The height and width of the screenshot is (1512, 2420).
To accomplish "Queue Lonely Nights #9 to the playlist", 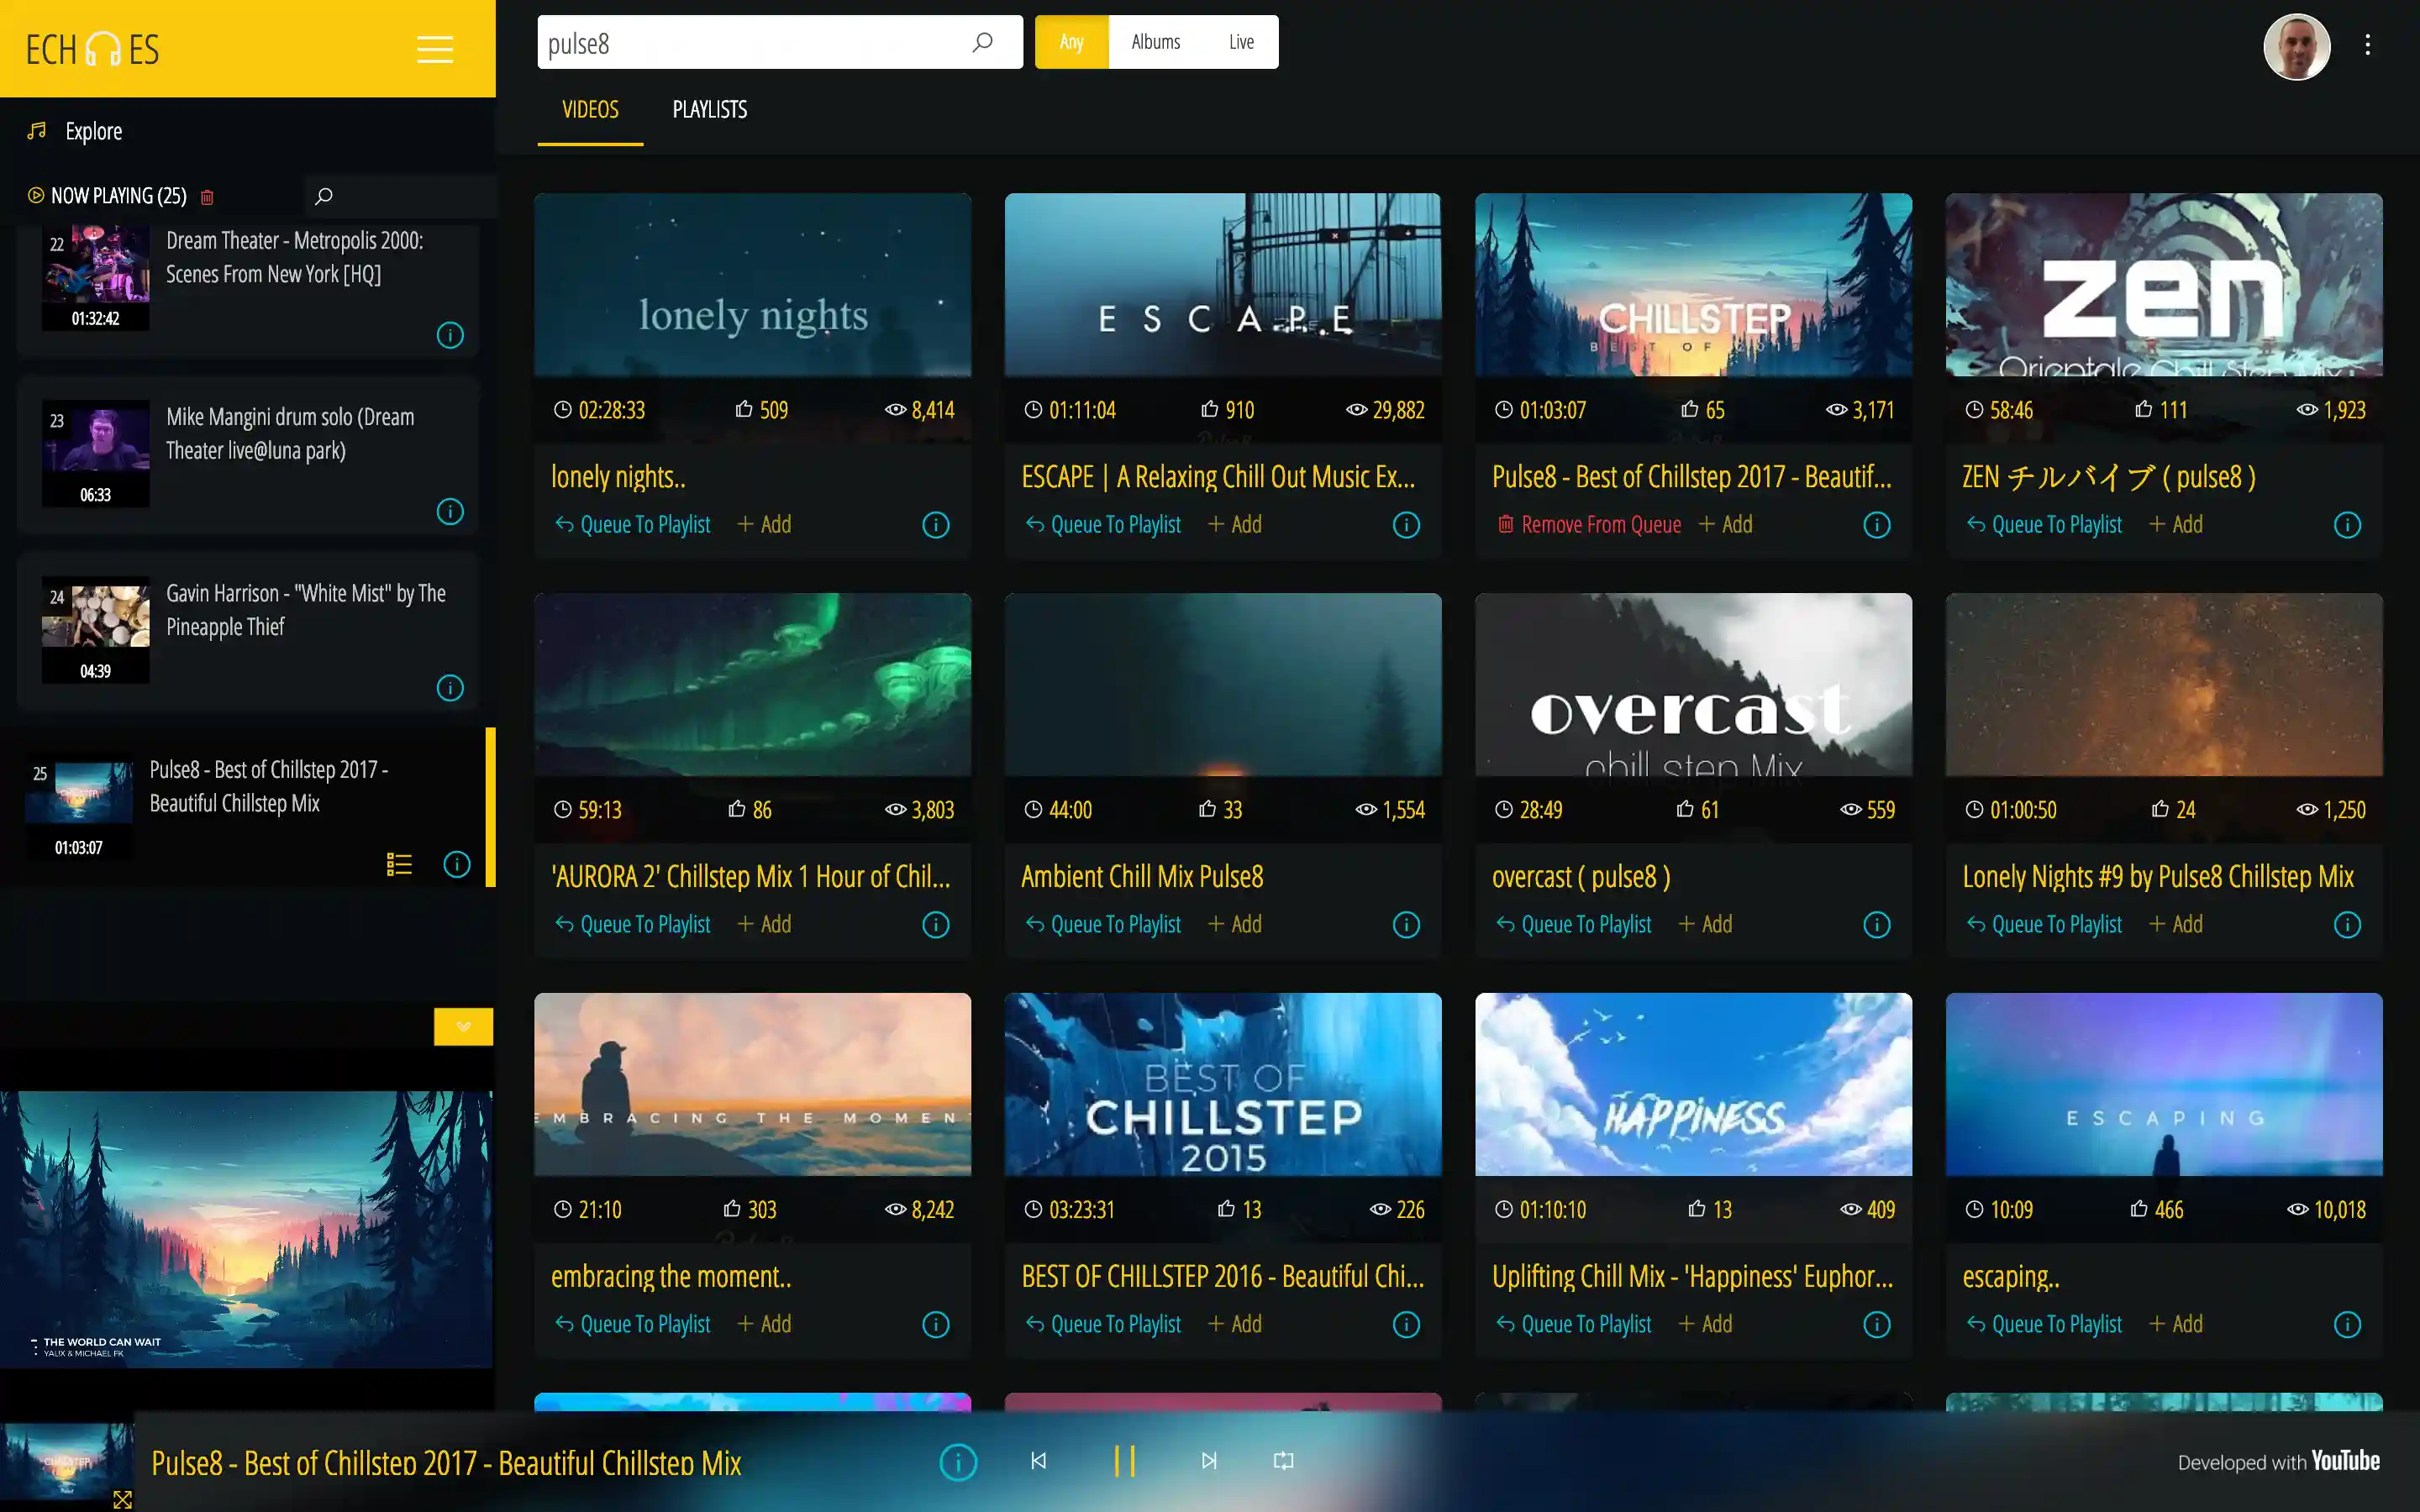I will click(x=2044, y=925).
